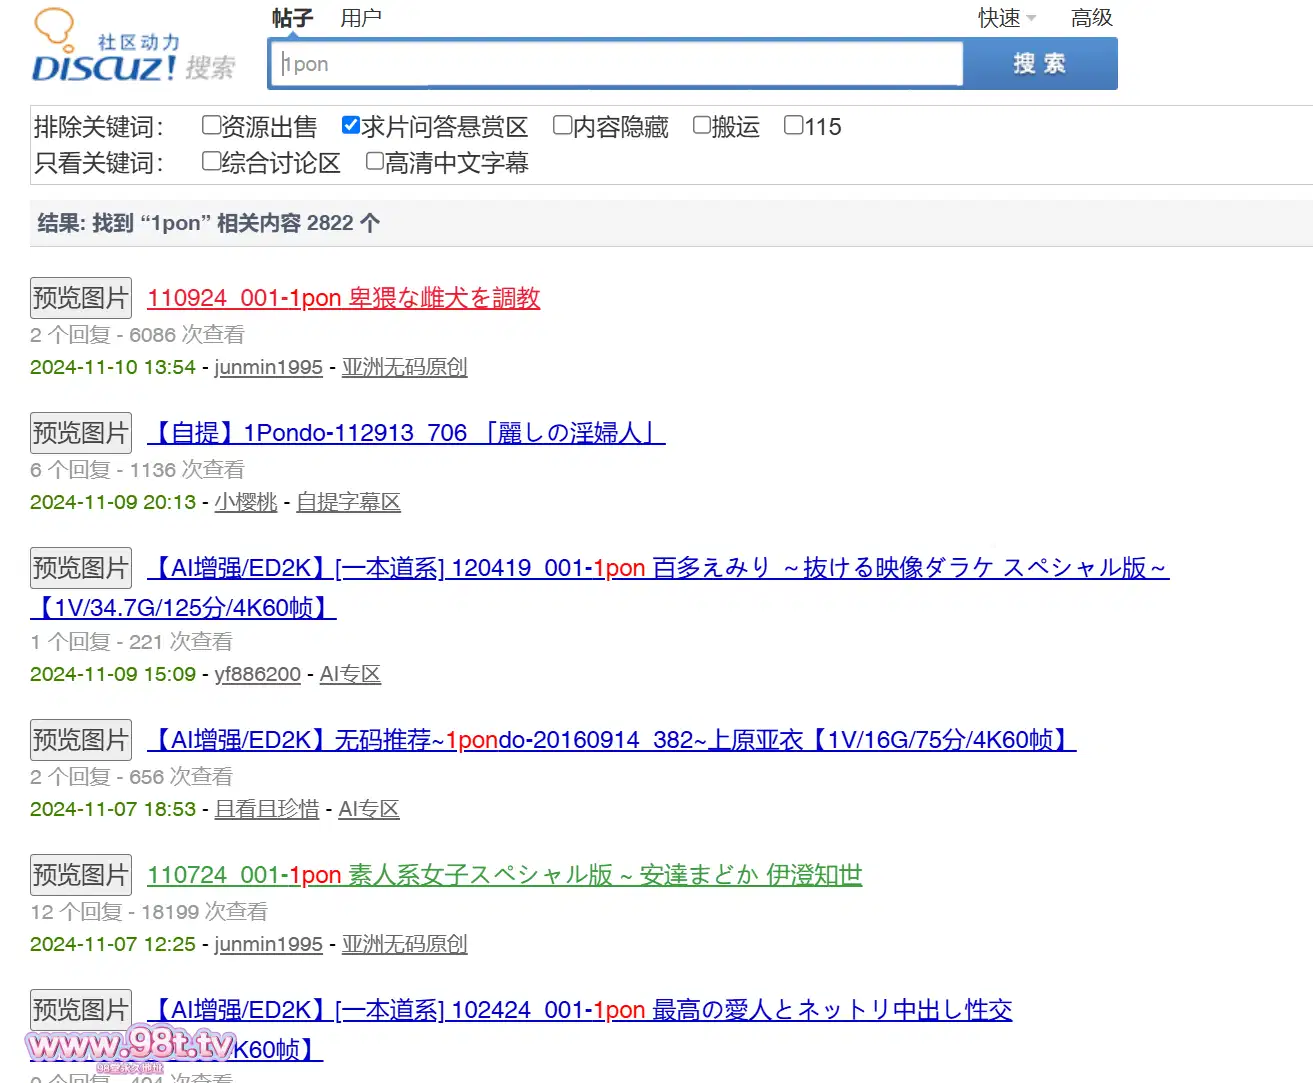Open the 120419_001-1pon 百多えみり post

(x=658, y=568)
